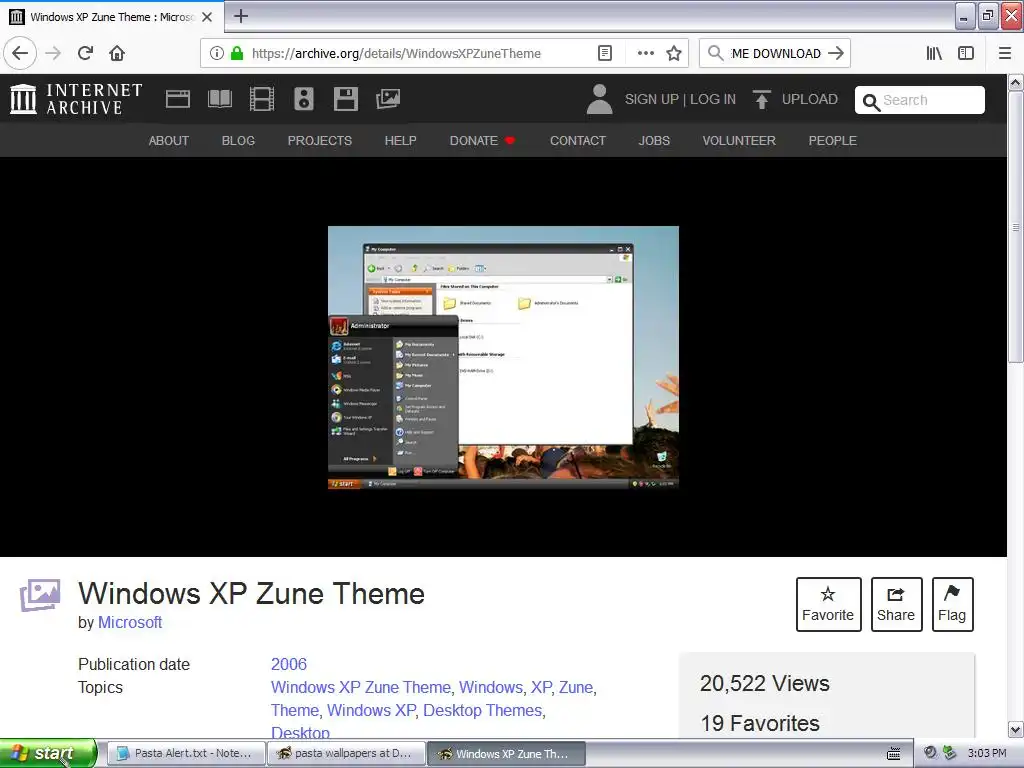Screen dimensions: 1024x768
Task: Open the site information icon in address bar
Action: 217,53
